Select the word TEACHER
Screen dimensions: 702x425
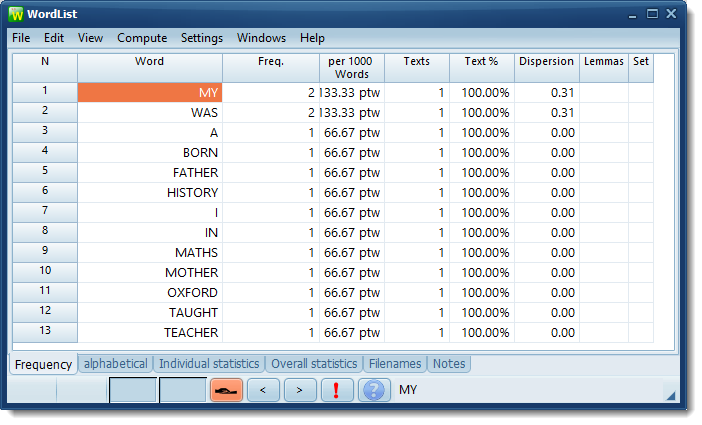[150, 333]
